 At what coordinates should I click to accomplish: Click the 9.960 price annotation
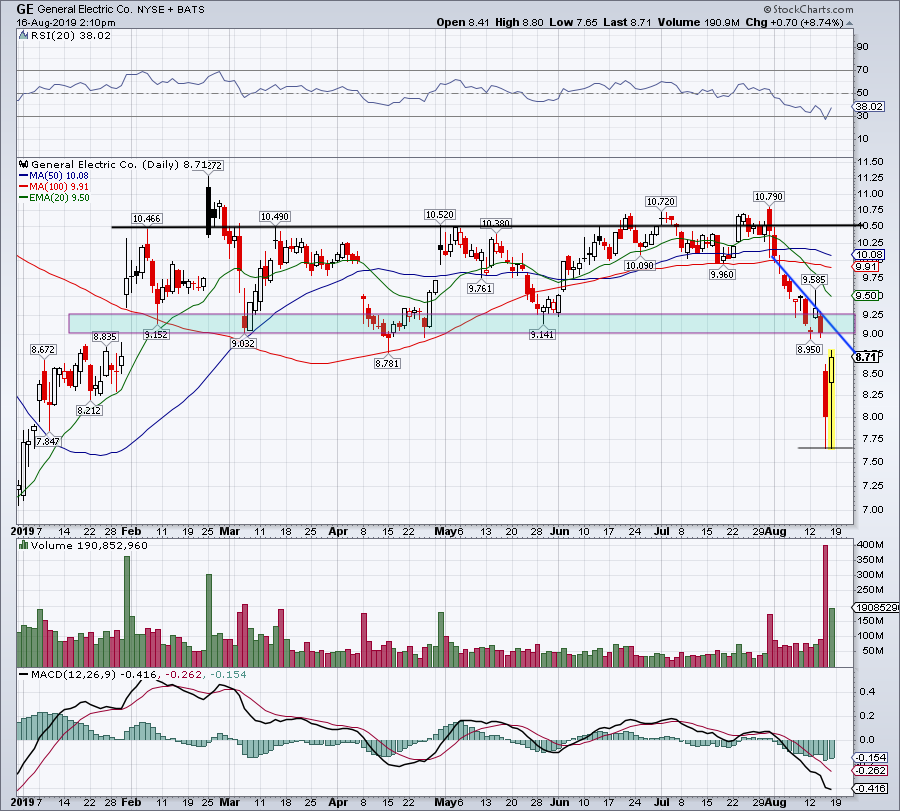722,274
